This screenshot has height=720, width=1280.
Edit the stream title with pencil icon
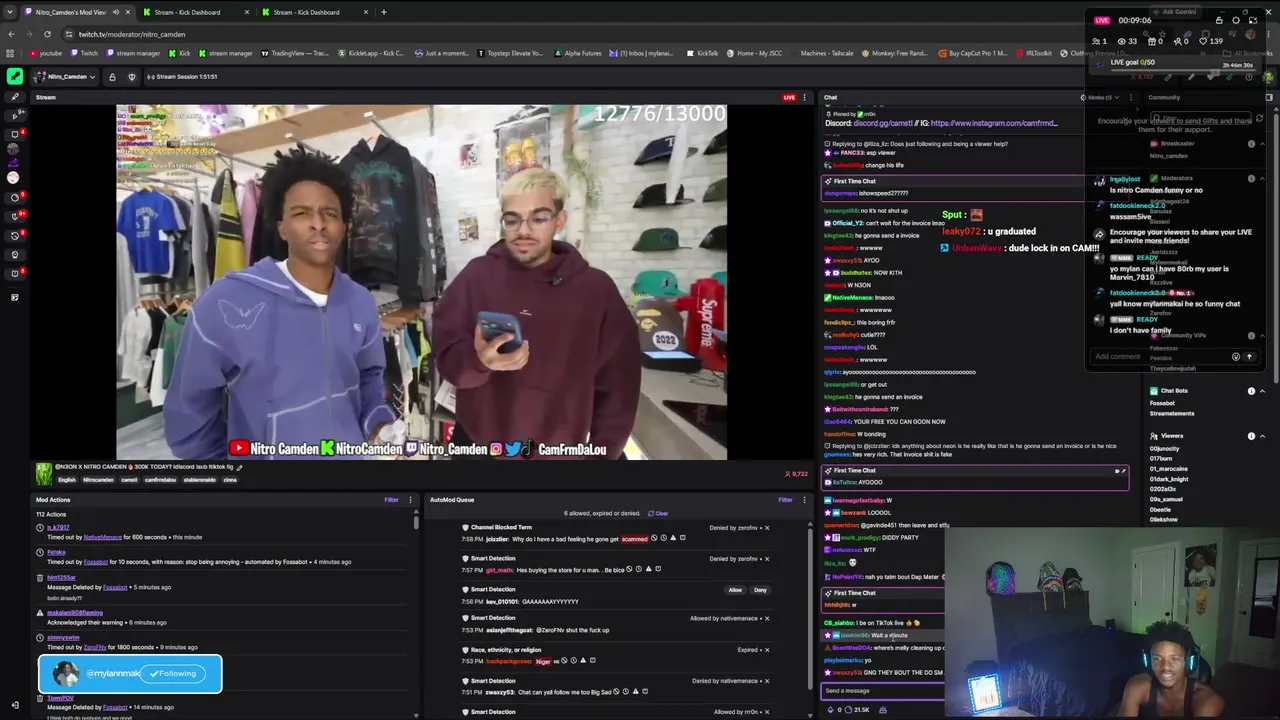[239, 467]
